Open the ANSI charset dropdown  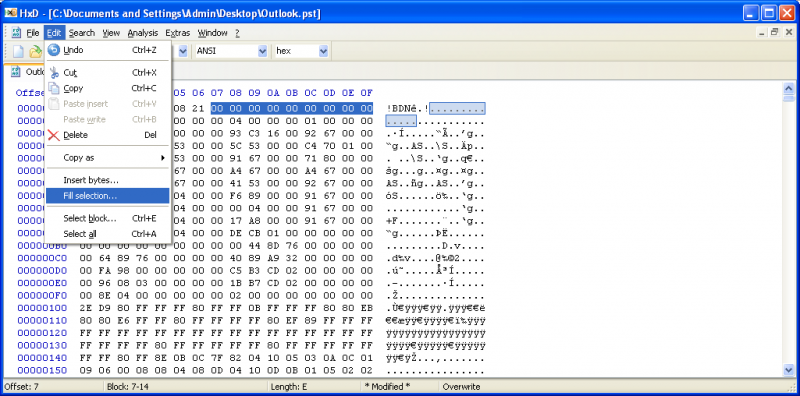click(262, 51)
